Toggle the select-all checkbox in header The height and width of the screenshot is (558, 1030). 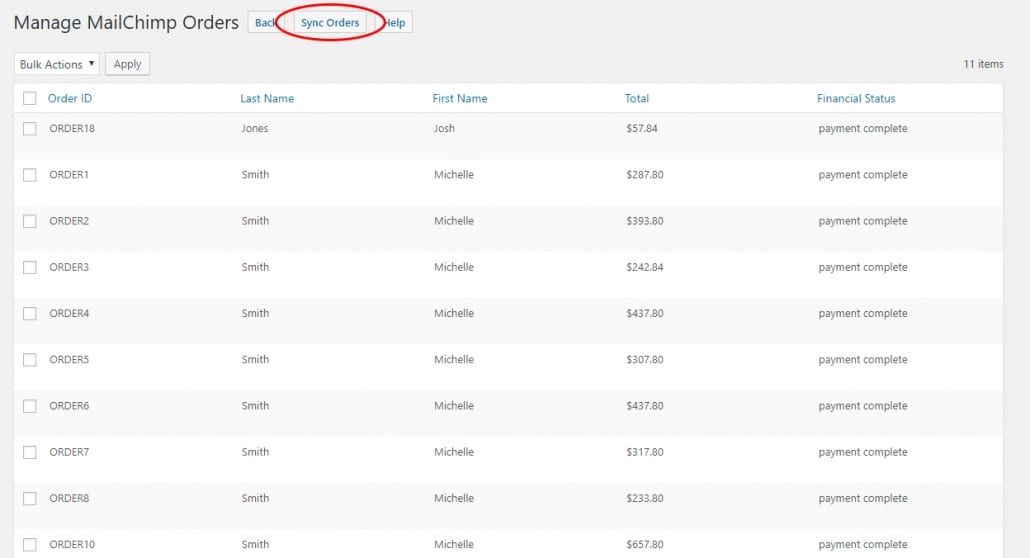coord(30,98)
